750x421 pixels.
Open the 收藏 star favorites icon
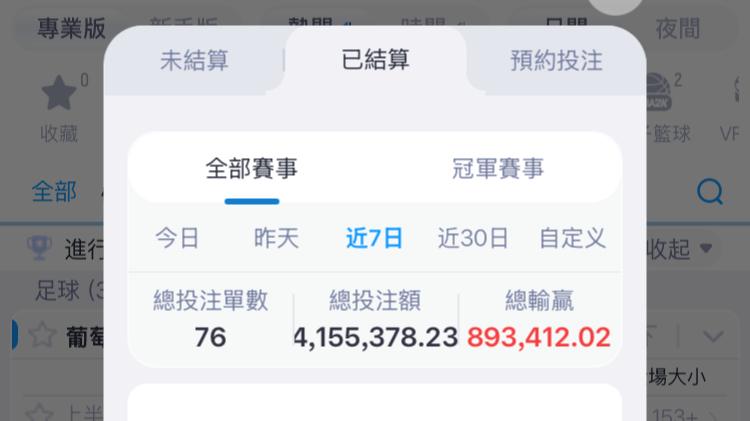(x=59, y=93)
